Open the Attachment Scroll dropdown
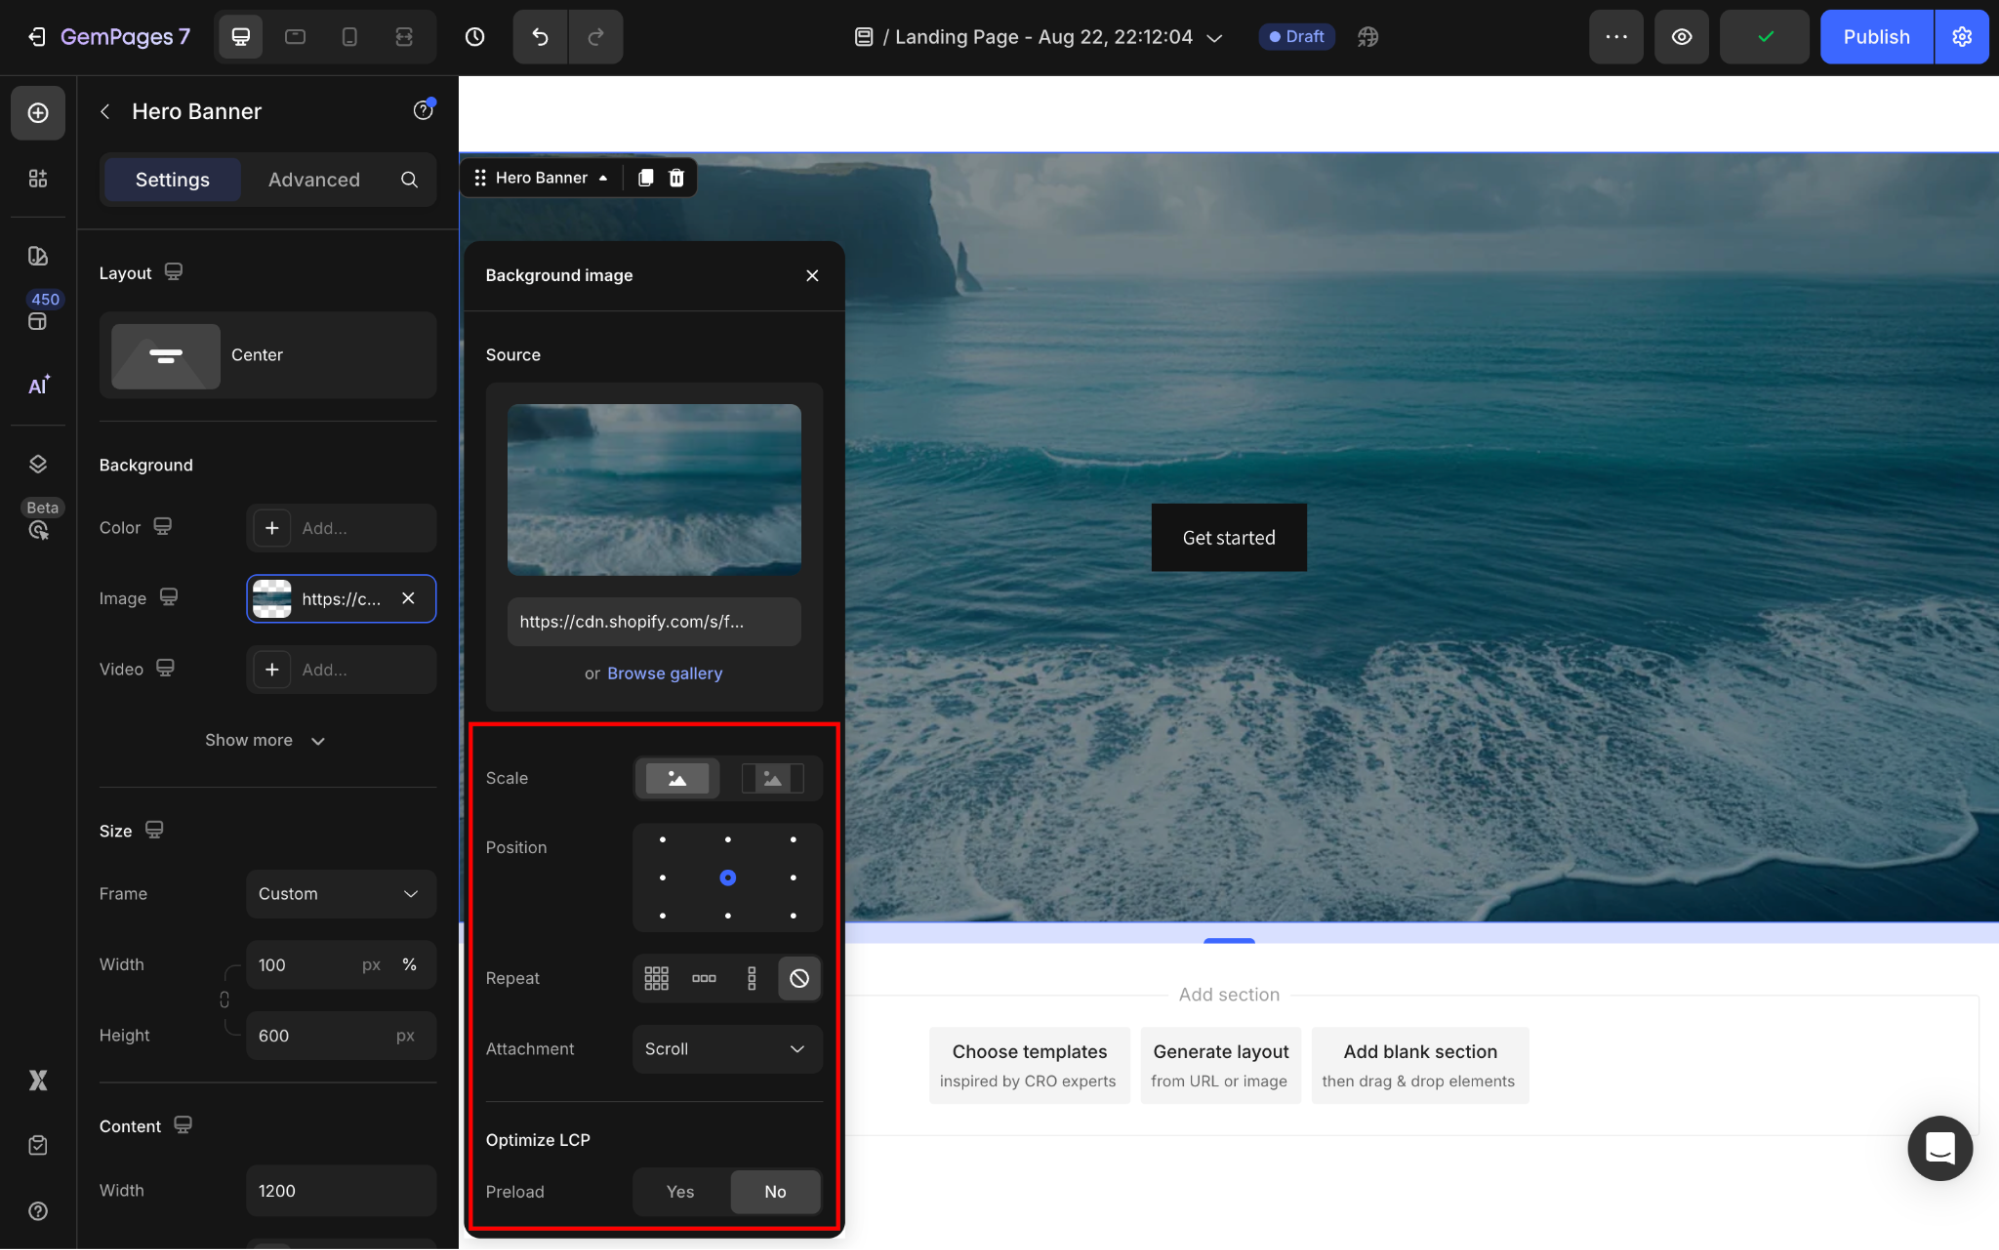 click(727, 1049)
